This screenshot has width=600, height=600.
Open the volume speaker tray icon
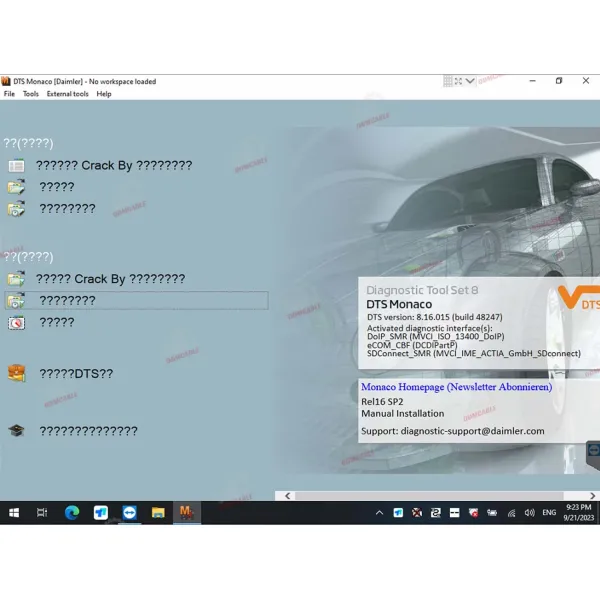530,513
